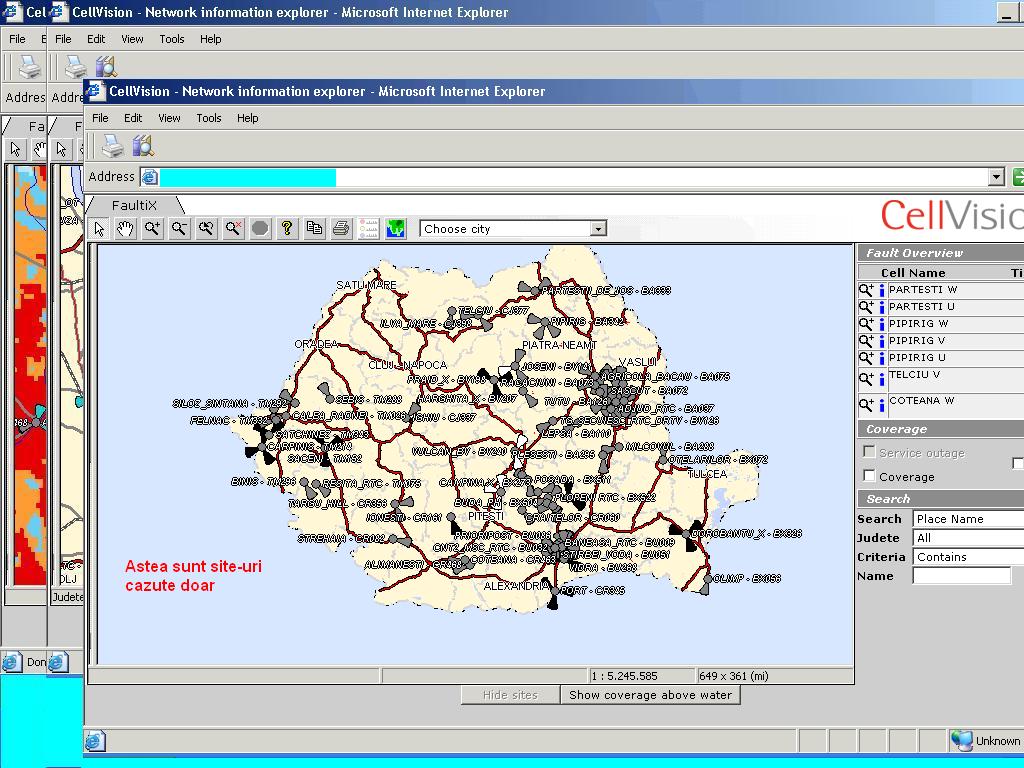
Task: Show info for TELCIU V
Action: pyautogui.click(x=882, y=379)
